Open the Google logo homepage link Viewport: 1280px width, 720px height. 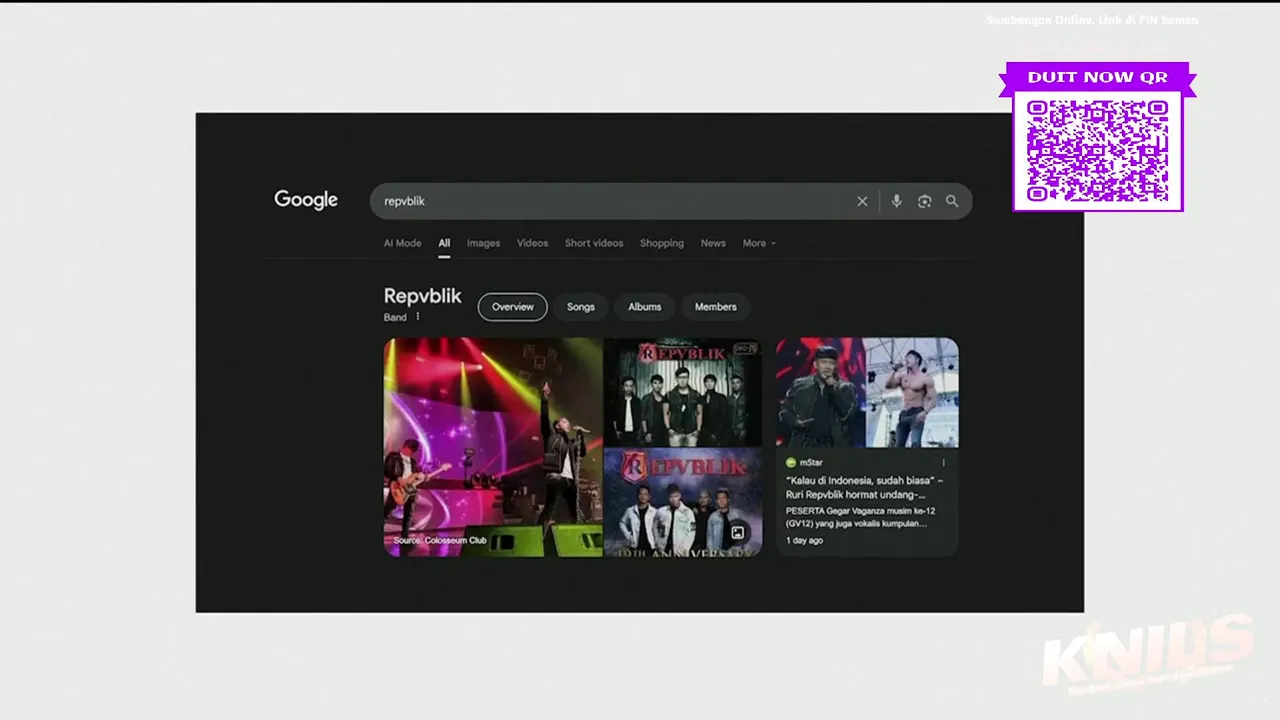pos(306,200)
